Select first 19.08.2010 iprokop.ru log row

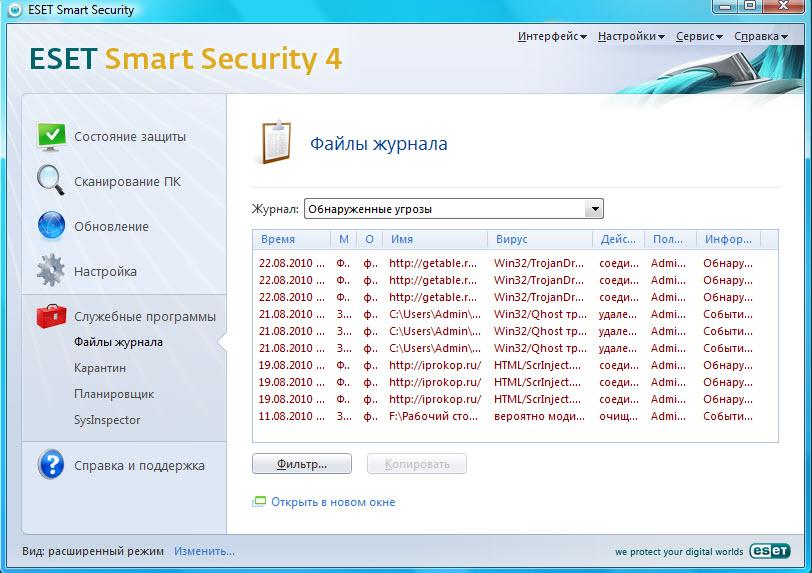pyautogui.click(x=515, y=365)
